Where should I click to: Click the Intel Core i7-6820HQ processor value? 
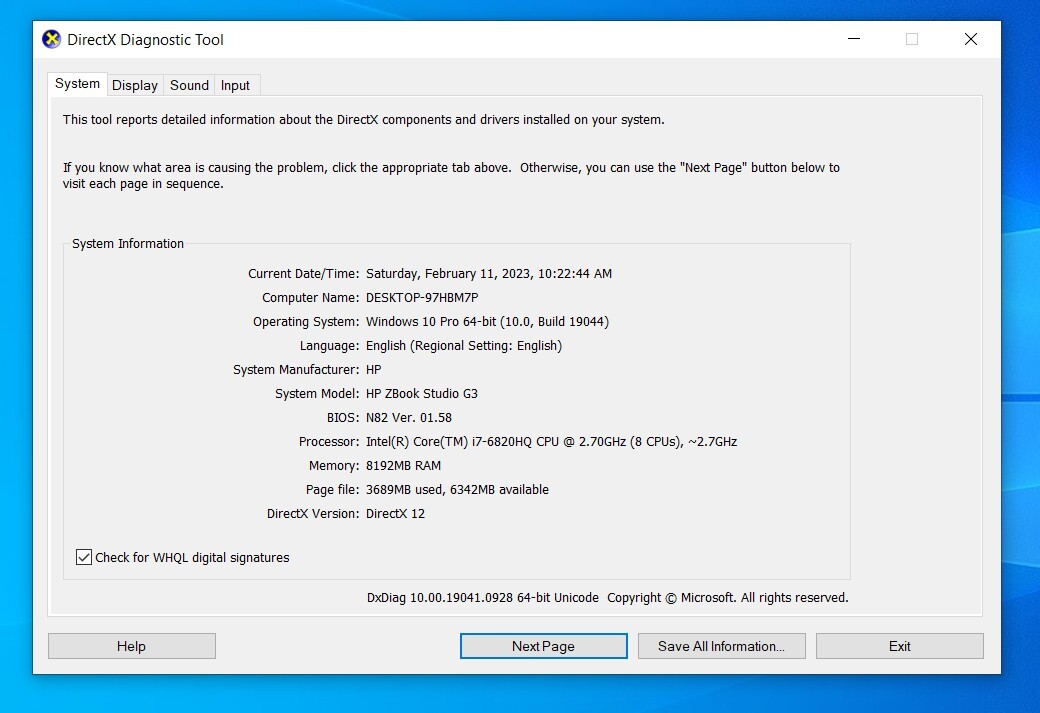tap(551, 442)
